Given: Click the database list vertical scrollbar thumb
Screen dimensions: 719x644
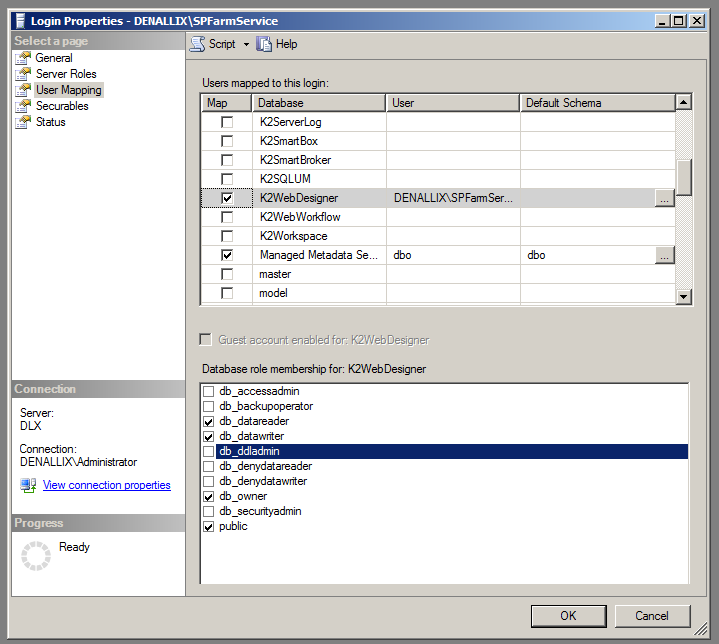Looking at the screenshot, I should pyautogui.click(x=684, y=176).
